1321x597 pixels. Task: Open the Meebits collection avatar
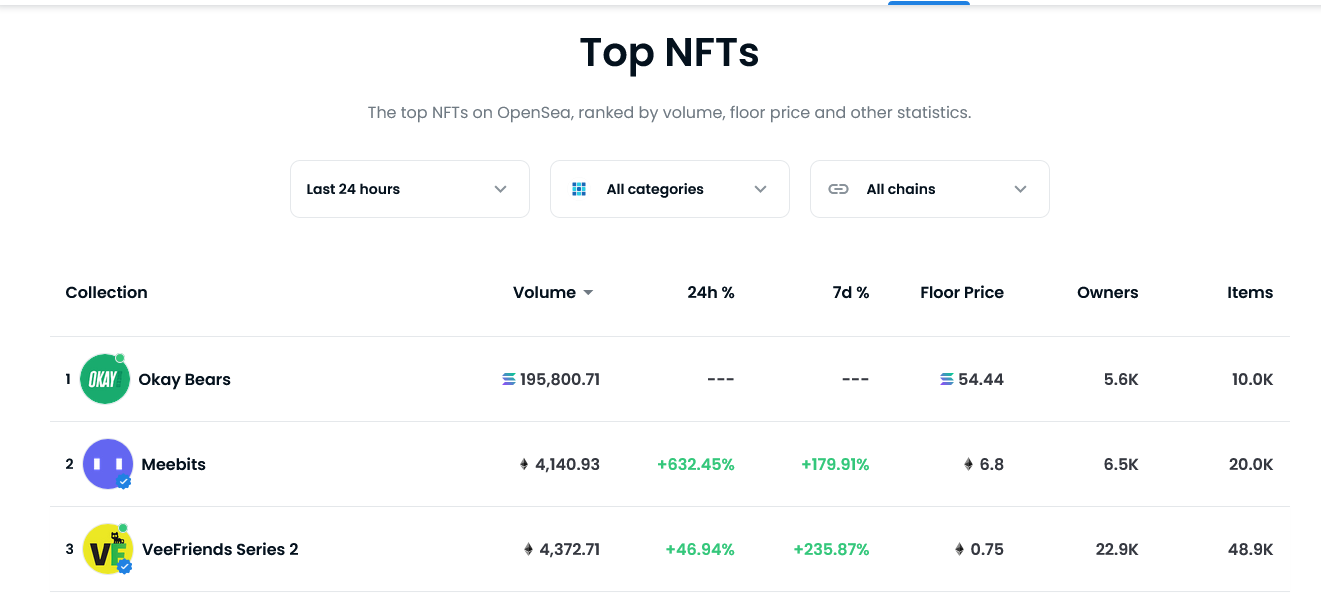coord(108,464)
